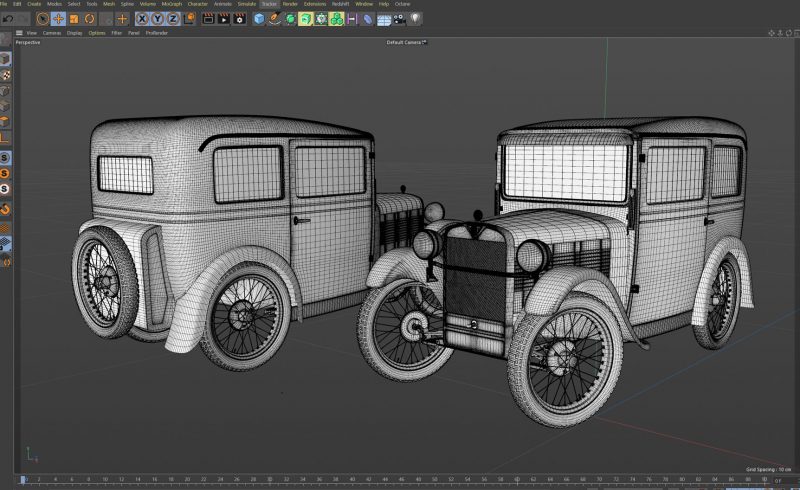Open the viewport Panel menu
This screenshot has width=800, height=490.
pyautogui.click(x=134, y=33)
